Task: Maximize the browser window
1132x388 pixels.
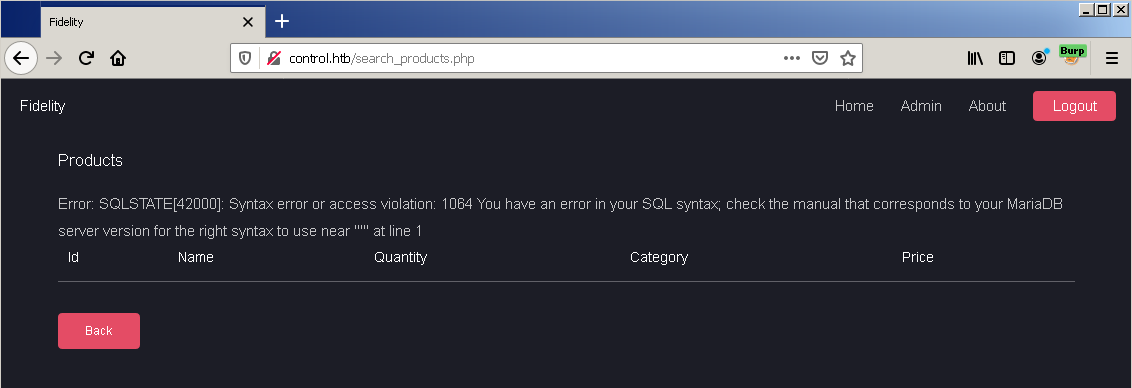Action: 1102,10
